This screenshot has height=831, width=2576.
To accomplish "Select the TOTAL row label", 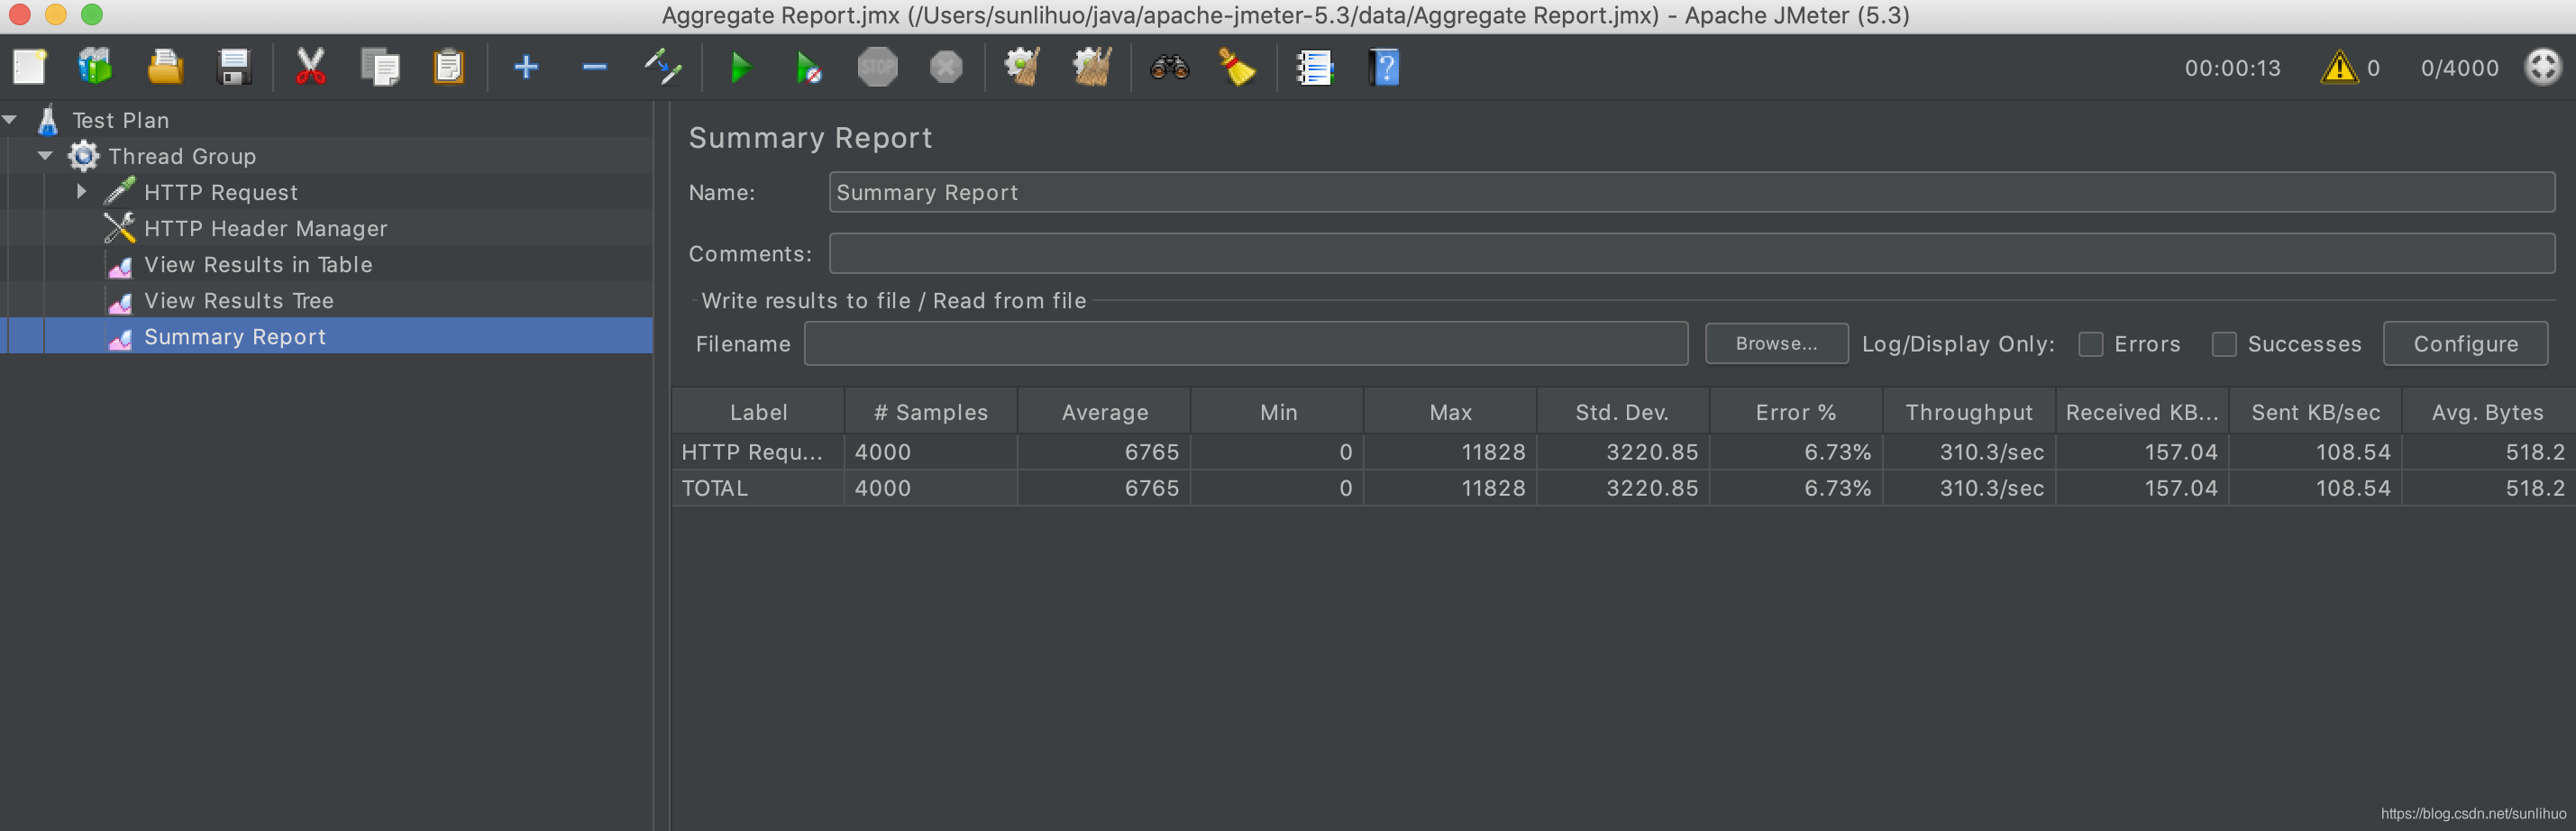I will [x=714, y=488].
